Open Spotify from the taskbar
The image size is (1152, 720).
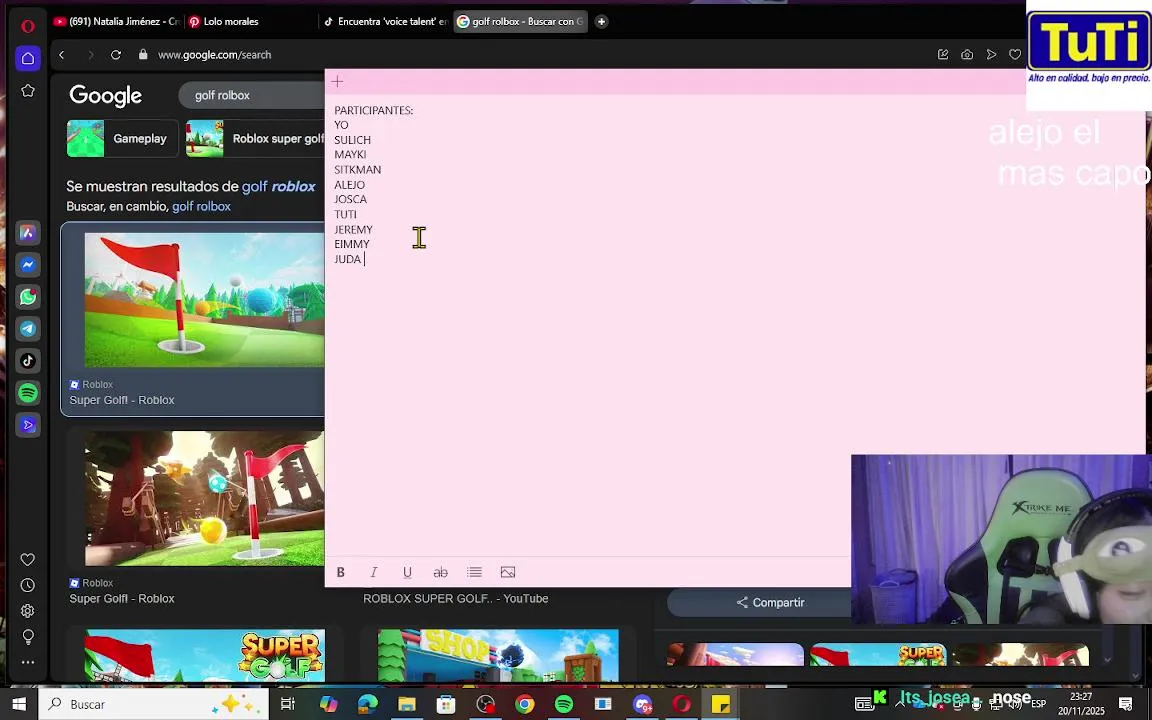[x=564, y=705]
